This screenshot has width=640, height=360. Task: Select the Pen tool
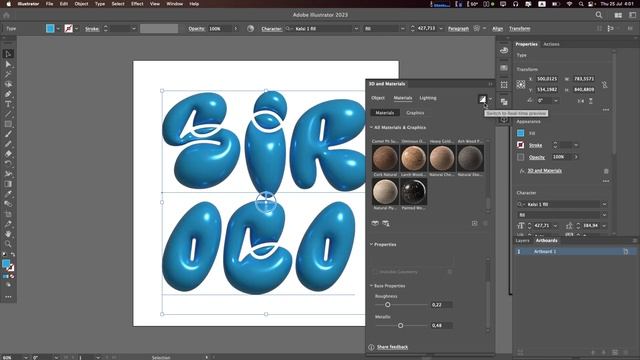tap(8, 94)
